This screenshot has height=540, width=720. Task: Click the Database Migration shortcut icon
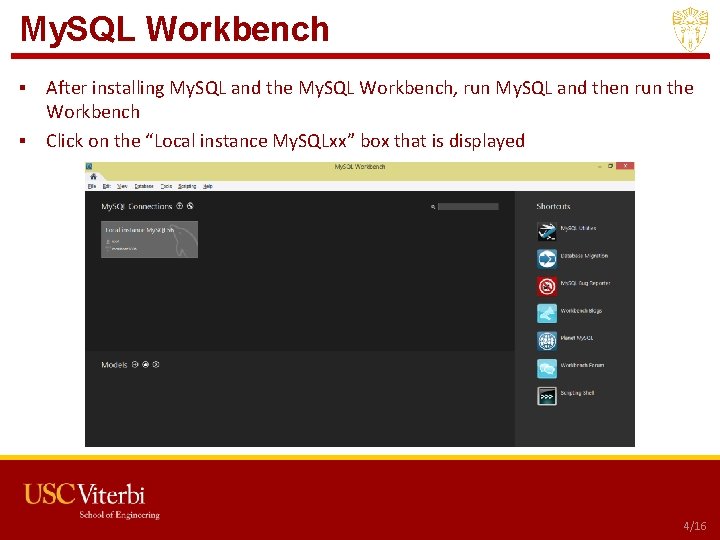[x=547, y=259]
